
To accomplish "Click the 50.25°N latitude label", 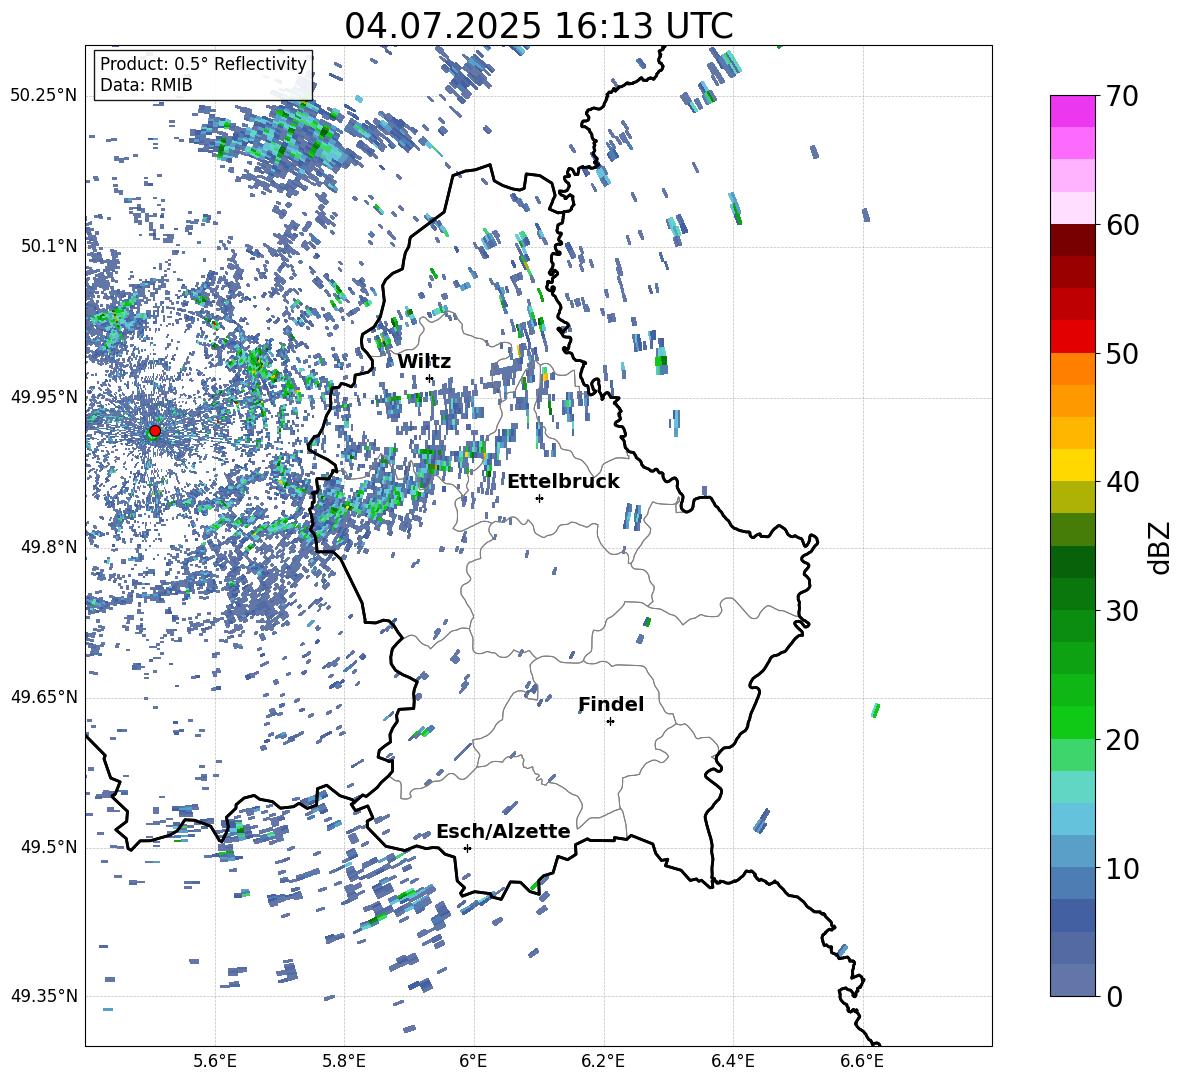I will pos(44,96).
